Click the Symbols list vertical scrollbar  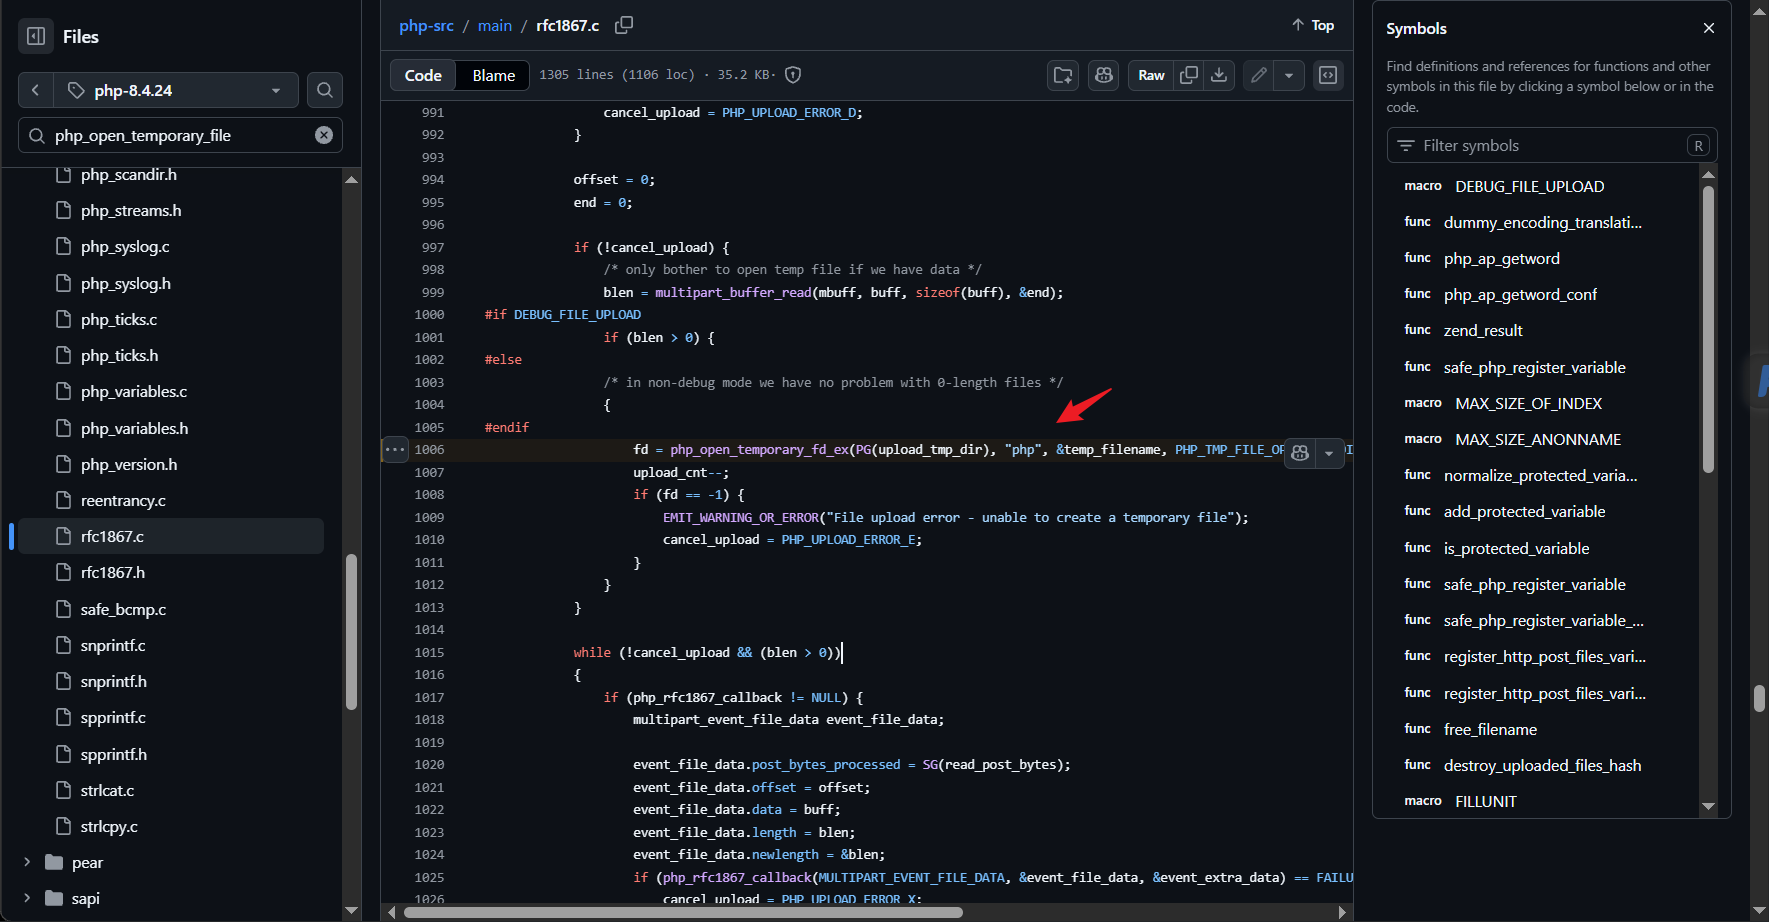(1708, 328)
